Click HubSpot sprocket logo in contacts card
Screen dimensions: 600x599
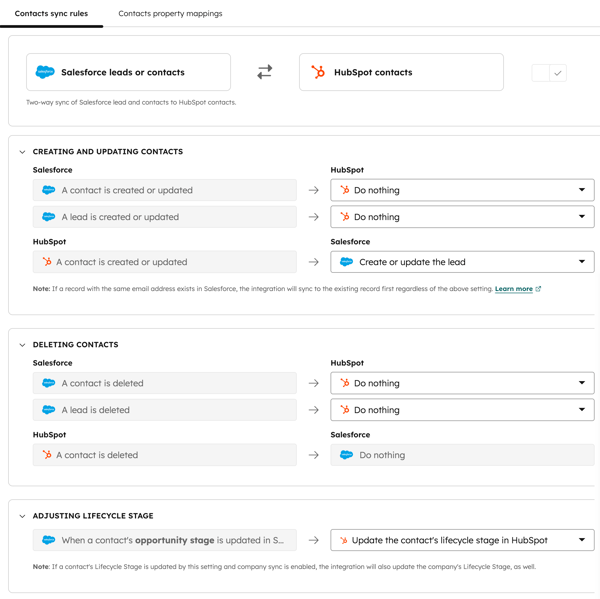[x=318, y=72]
